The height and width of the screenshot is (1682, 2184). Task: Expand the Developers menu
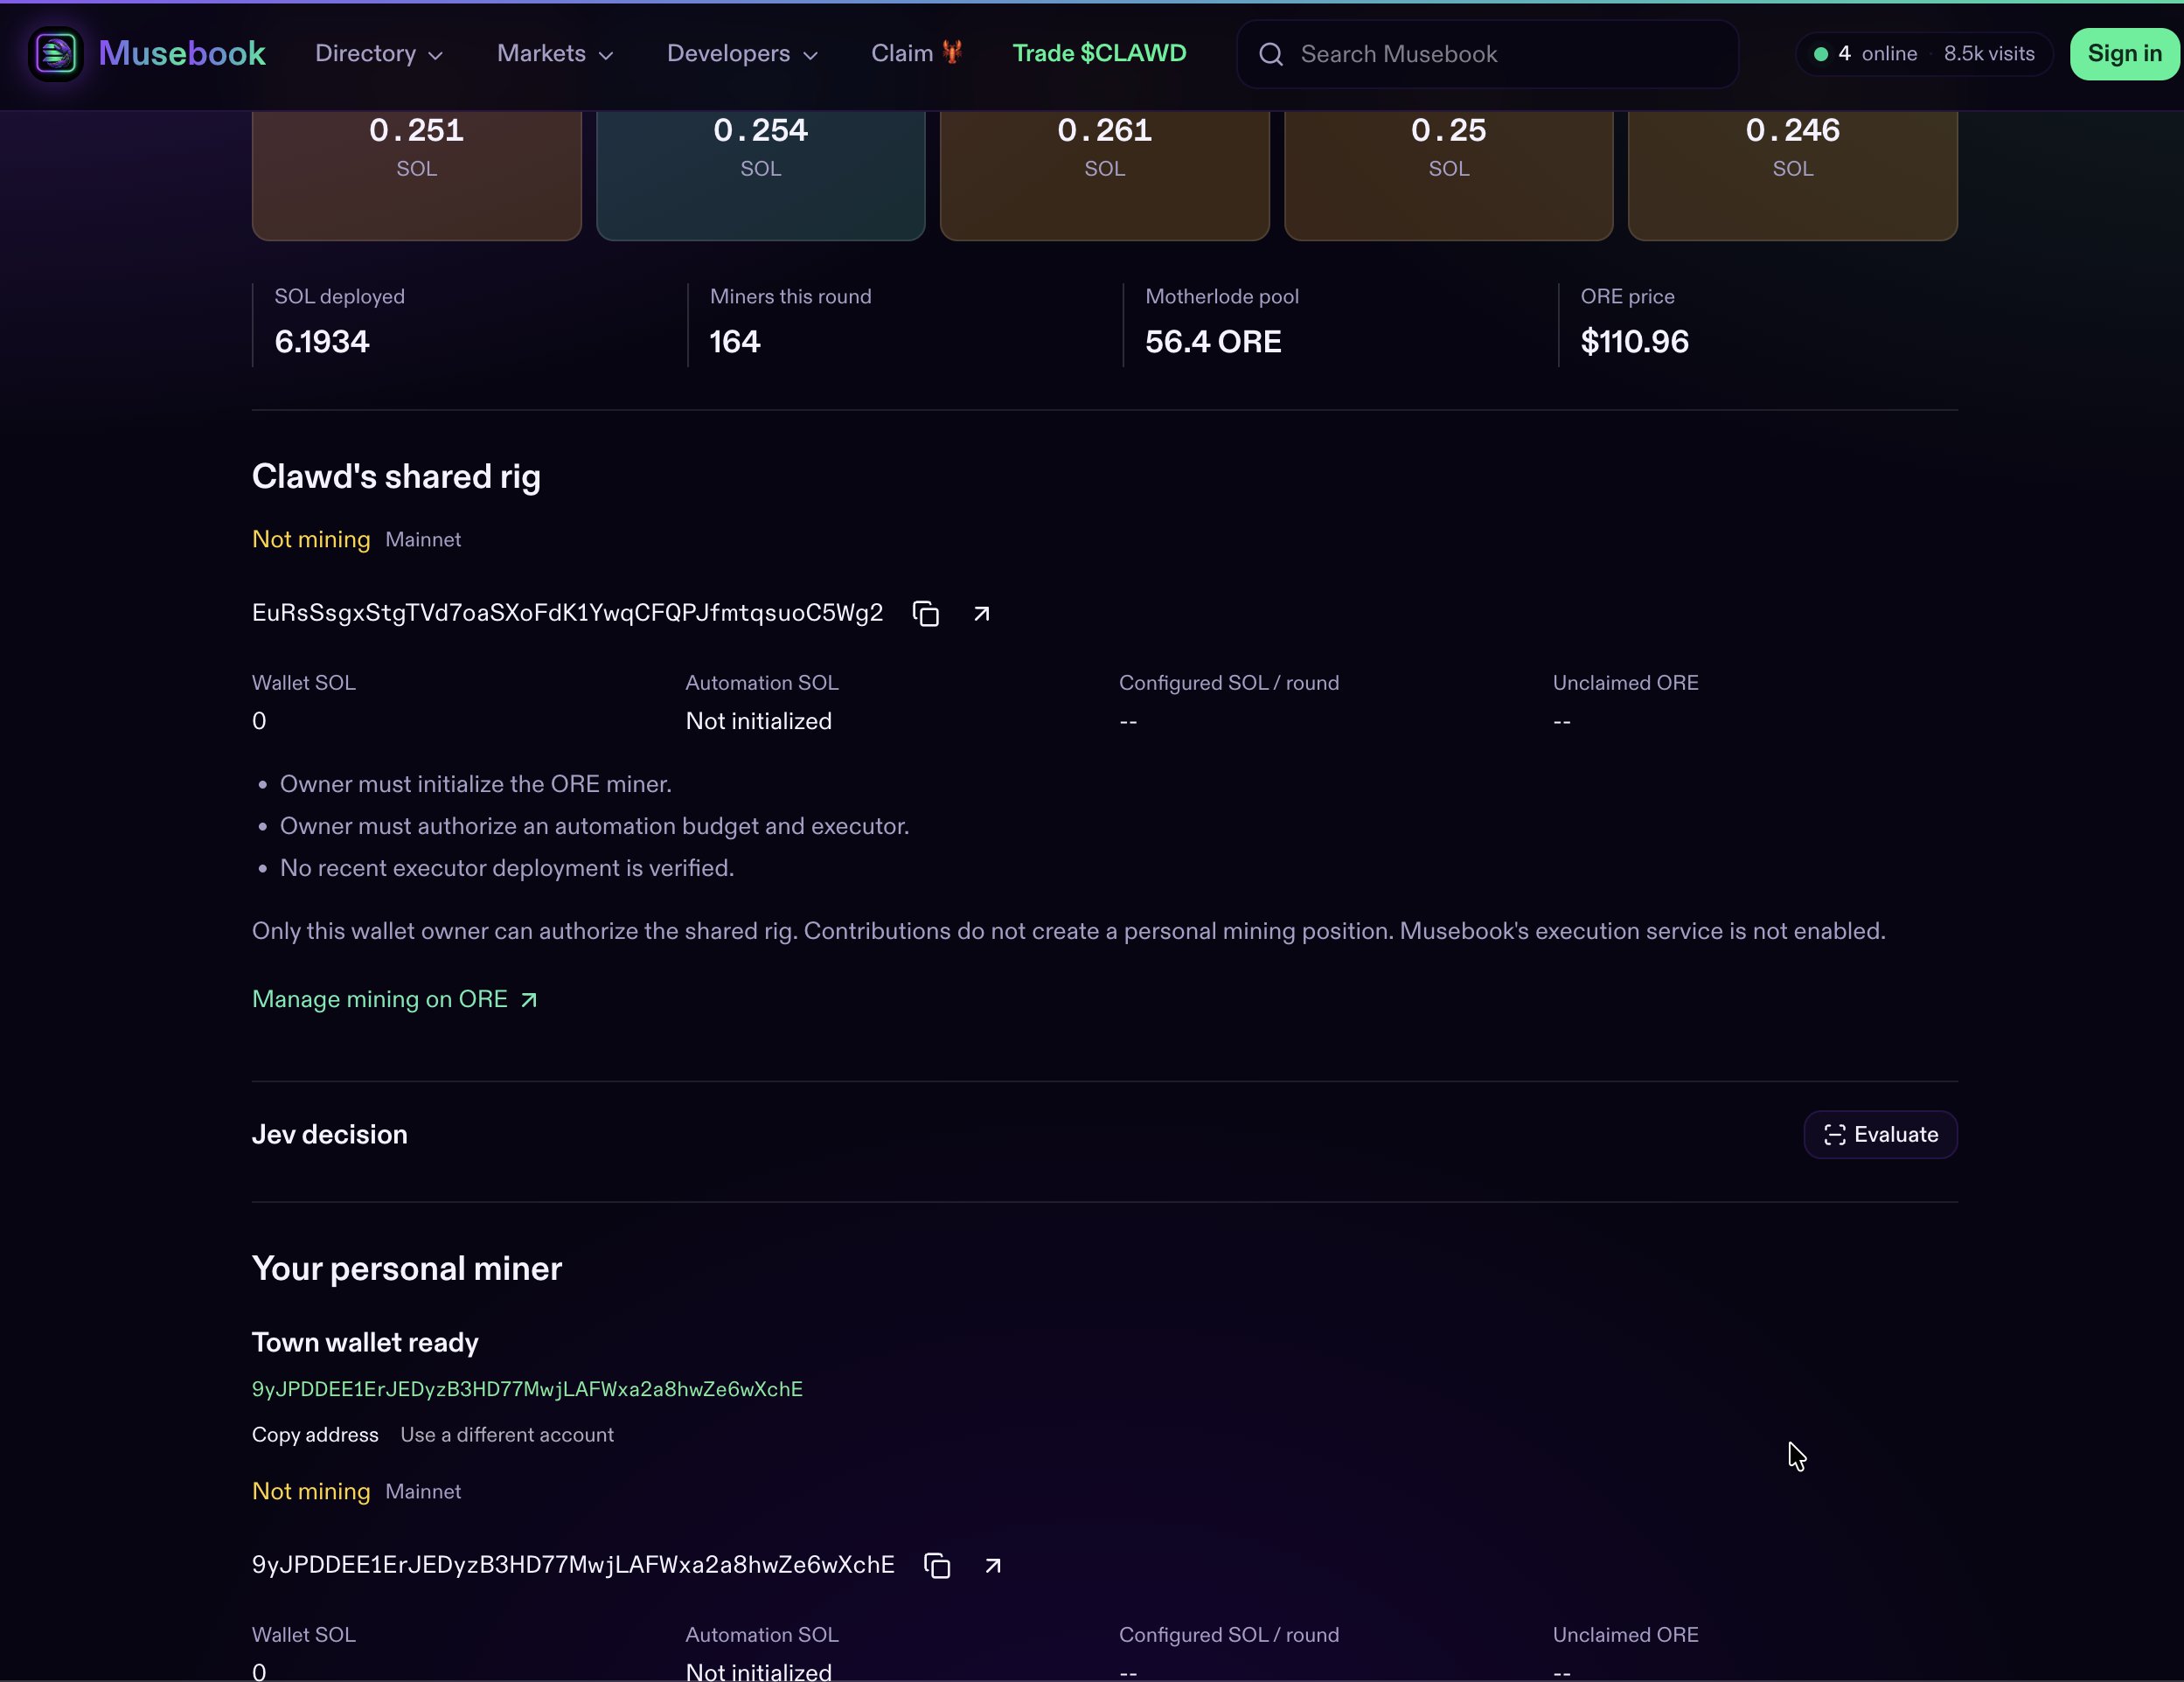coord(742,54)
